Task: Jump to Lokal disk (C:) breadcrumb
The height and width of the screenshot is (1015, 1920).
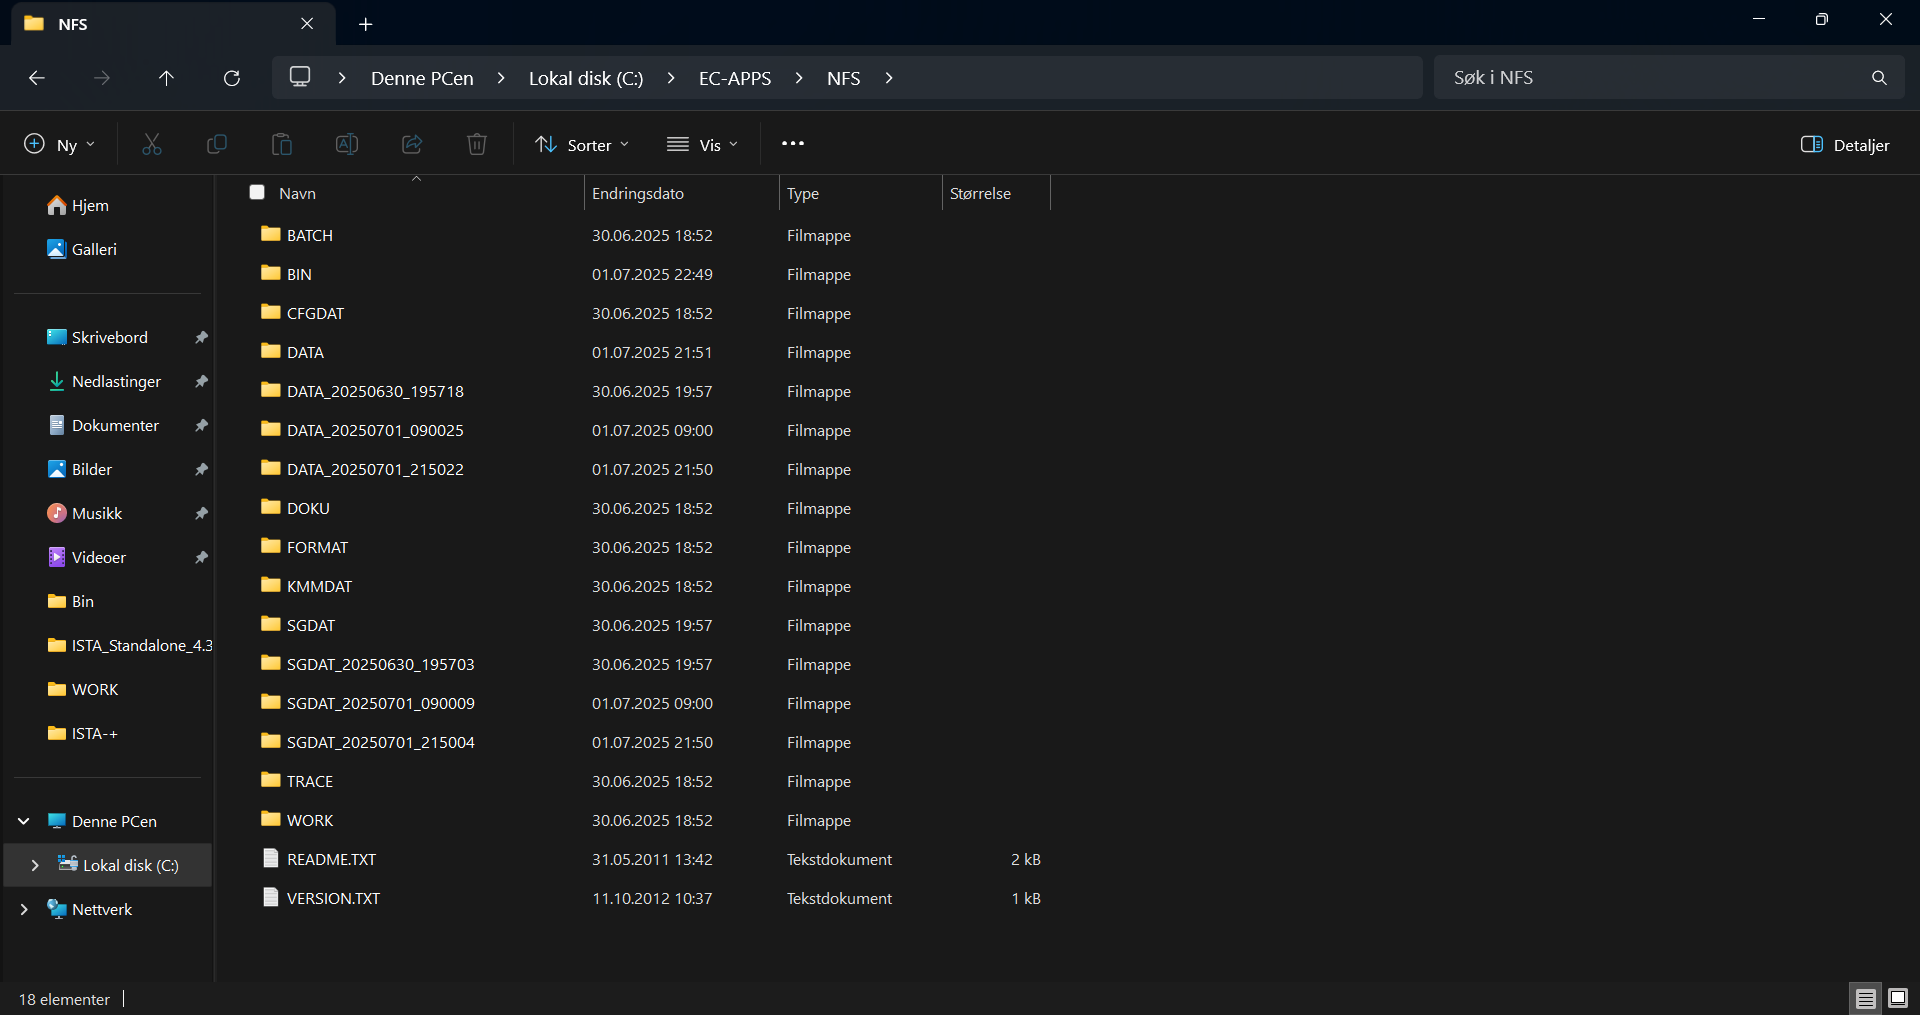Action: tap(586, 78)
